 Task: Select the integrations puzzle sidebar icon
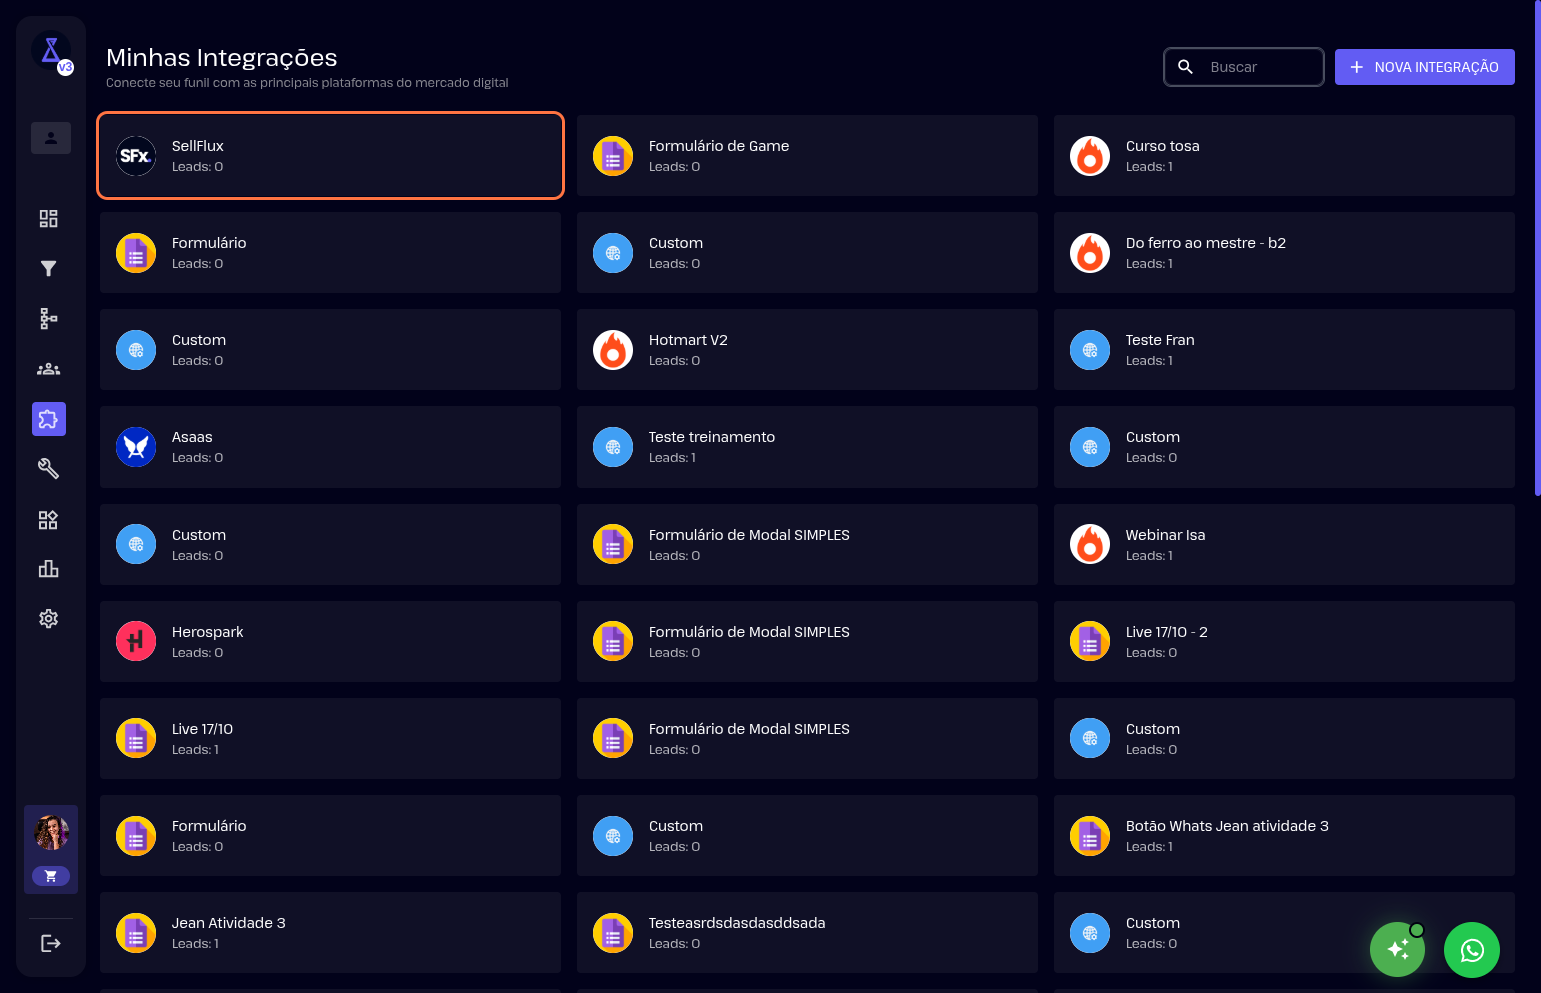click(x=48, y=419)
